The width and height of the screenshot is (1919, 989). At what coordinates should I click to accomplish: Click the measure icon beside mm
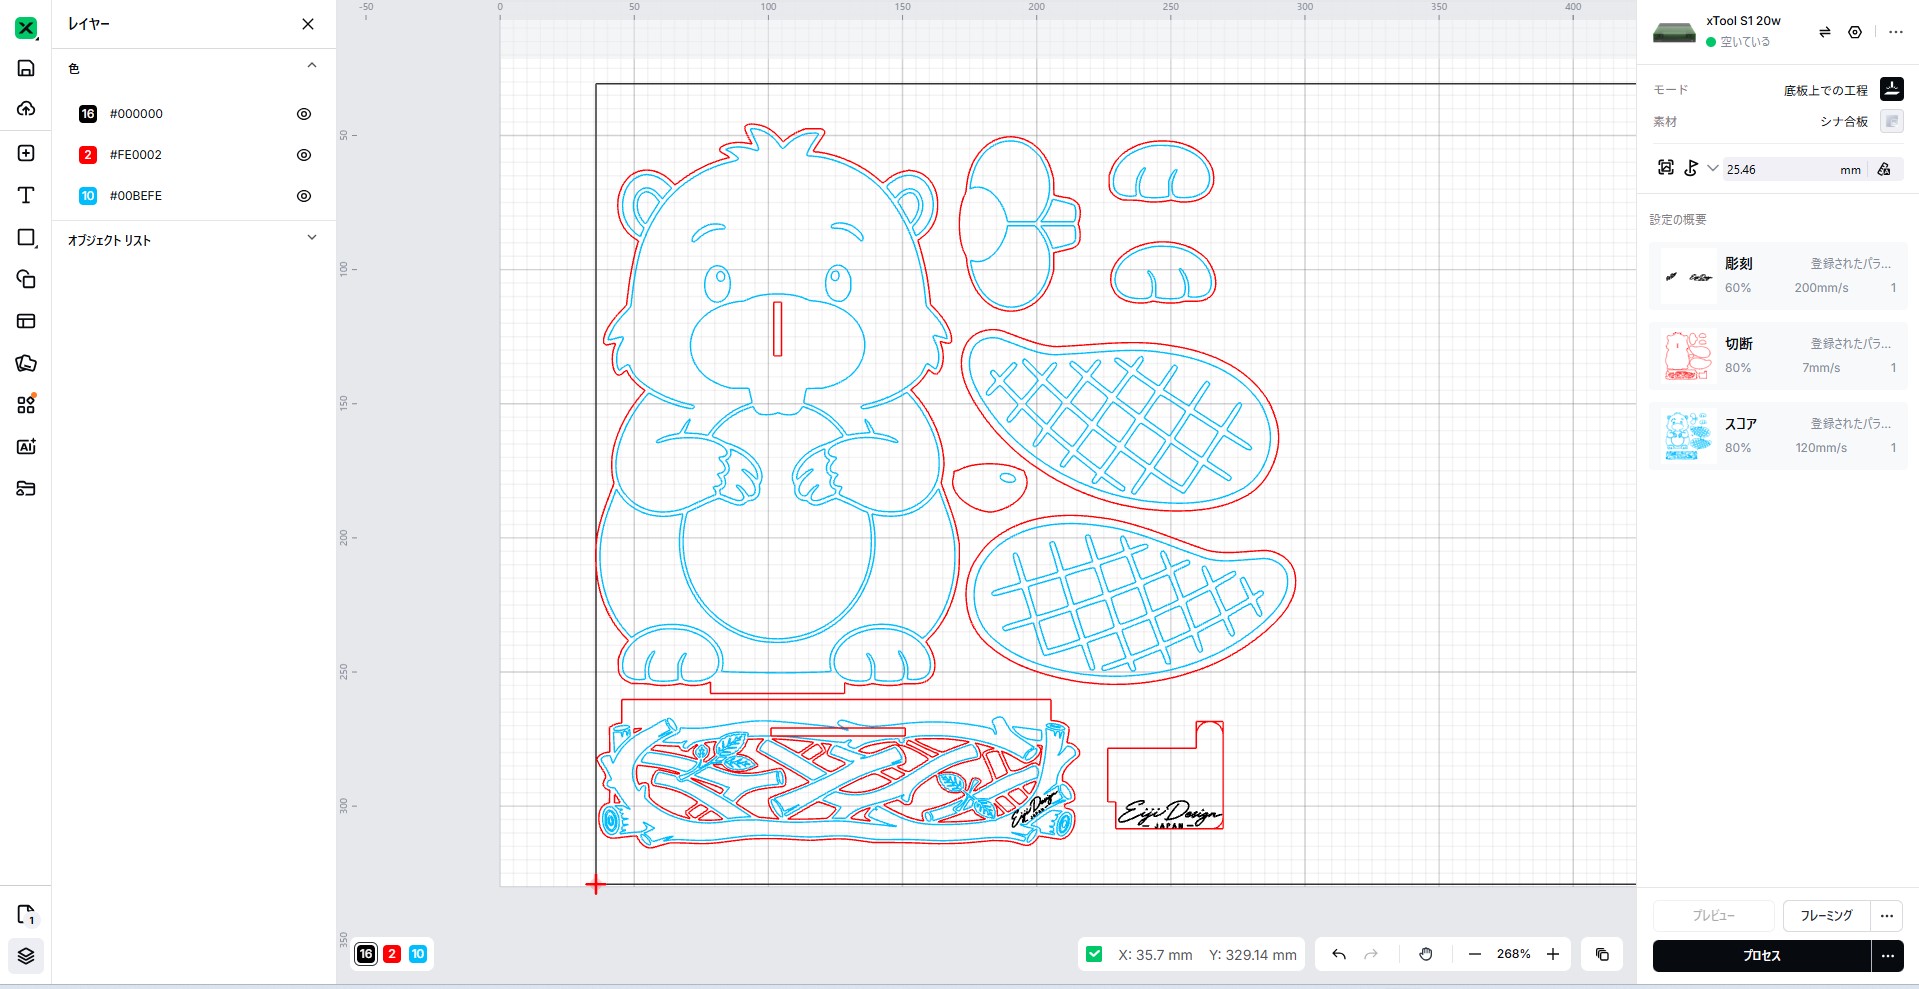click(1884, 169)
